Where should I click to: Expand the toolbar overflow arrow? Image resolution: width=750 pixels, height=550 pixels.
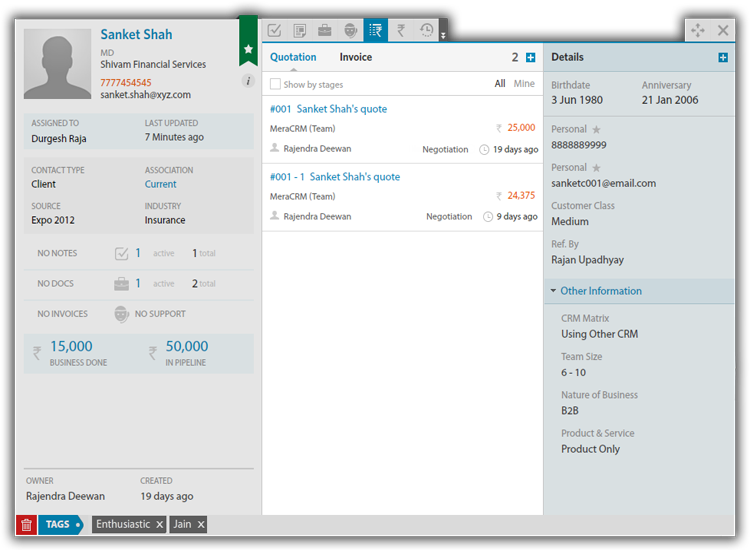point(443,36)
